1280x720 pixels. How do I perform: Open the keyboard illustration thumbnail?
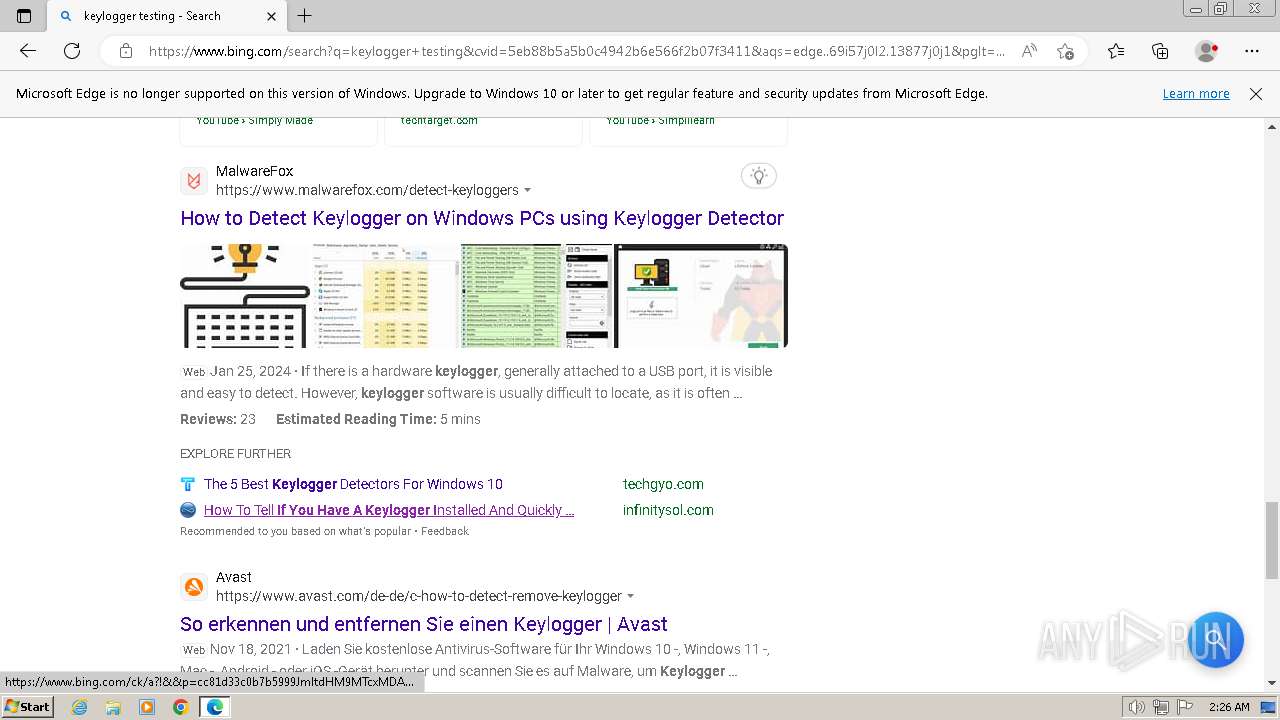click(245, 296)
